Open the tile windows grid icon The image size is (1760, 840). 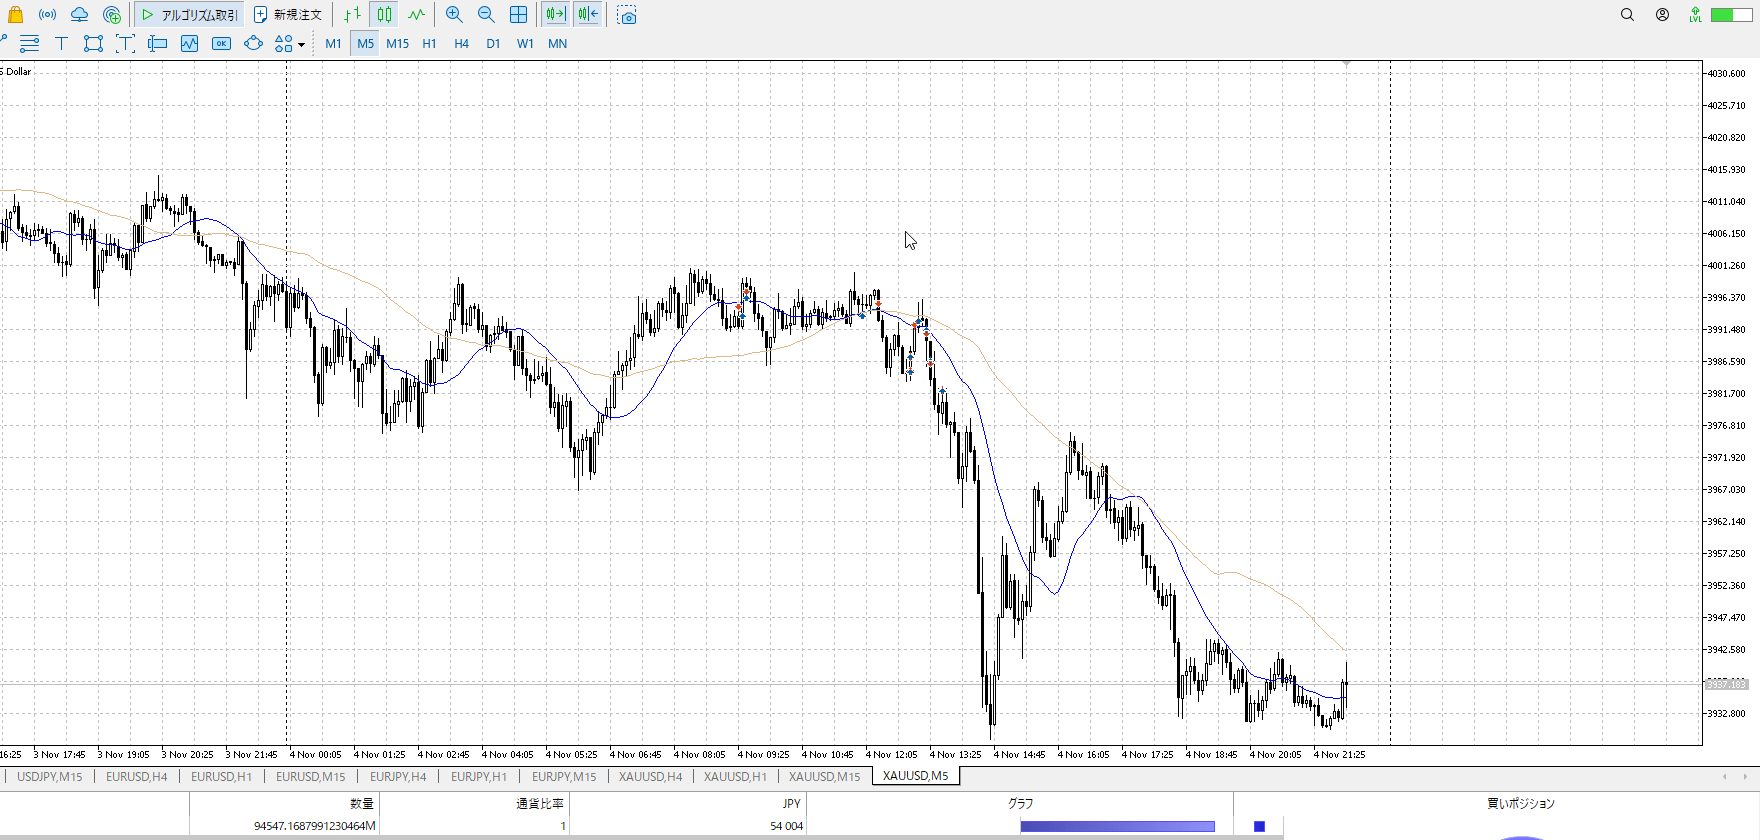click(518, 15)
